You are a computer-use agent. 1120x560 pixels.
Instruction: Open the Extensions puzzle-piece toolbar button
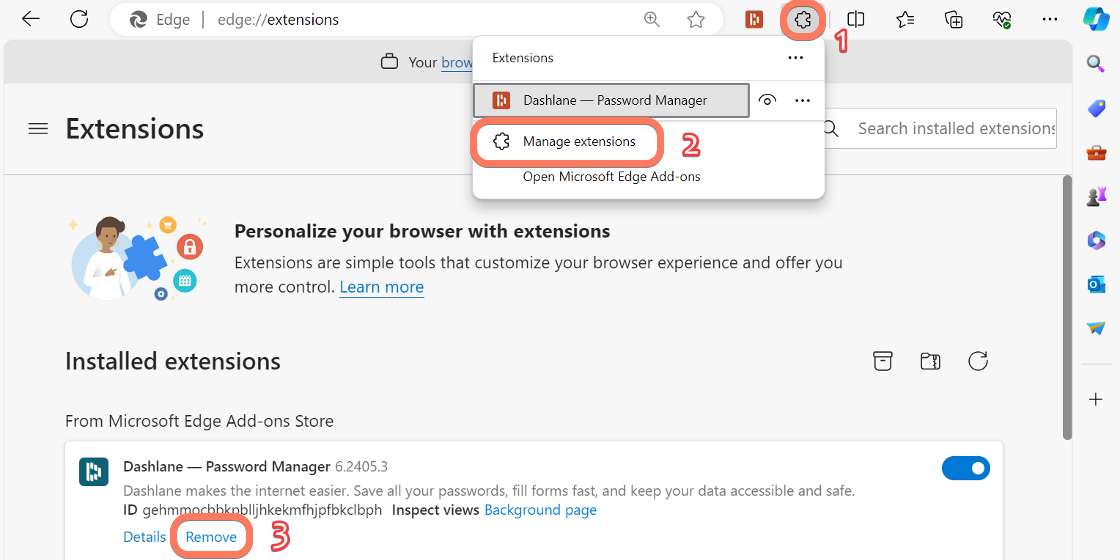coord(803,19)
